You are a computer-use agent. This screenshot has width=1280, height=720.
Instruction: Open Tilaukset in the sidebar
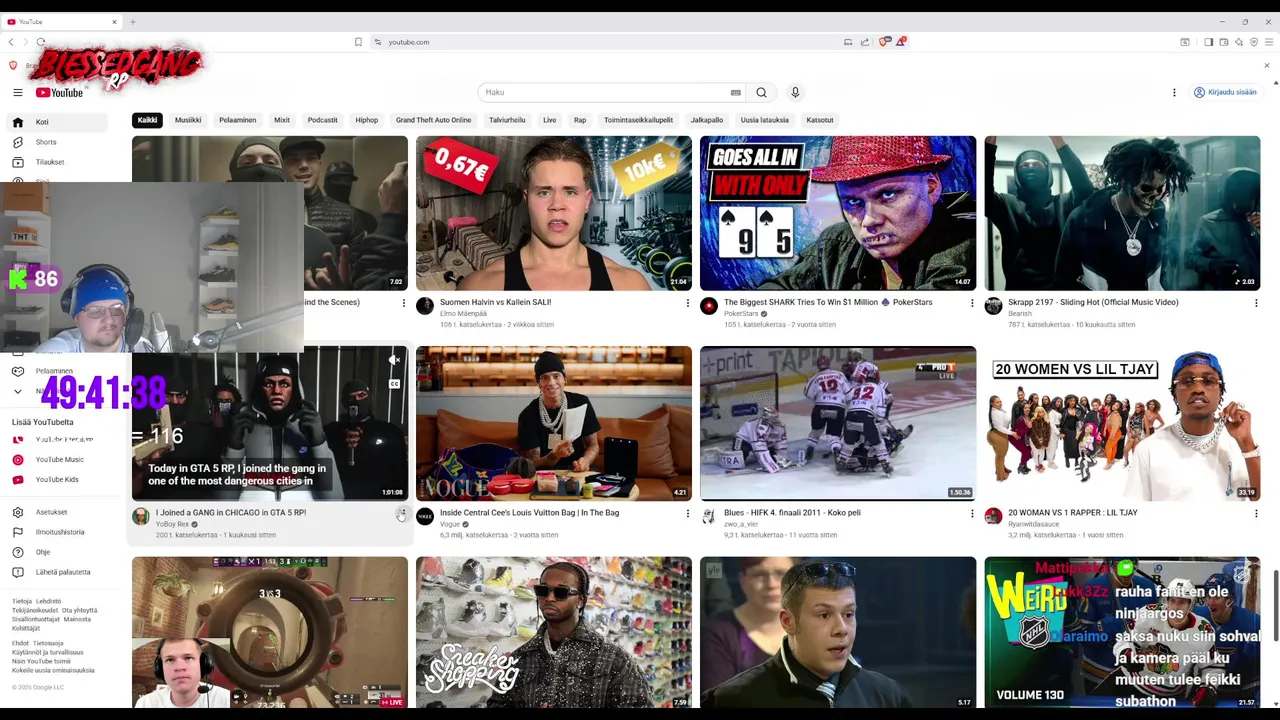[57, 162]
